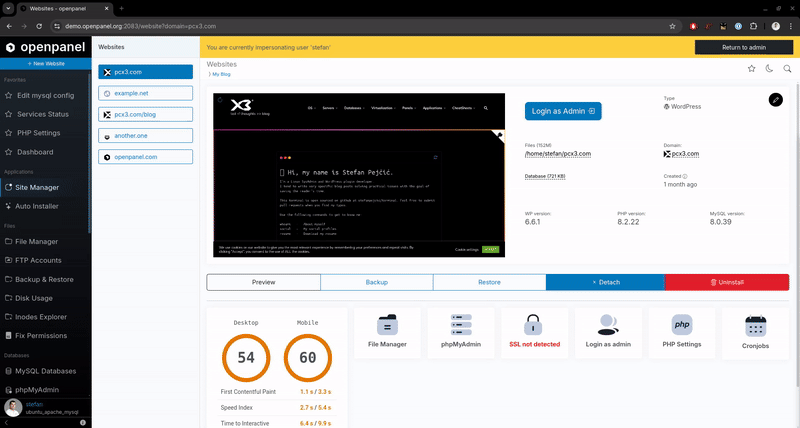800x428 pixels.
Task: Click the refresh icon on the screenshot preview
Action: (220, 100)
